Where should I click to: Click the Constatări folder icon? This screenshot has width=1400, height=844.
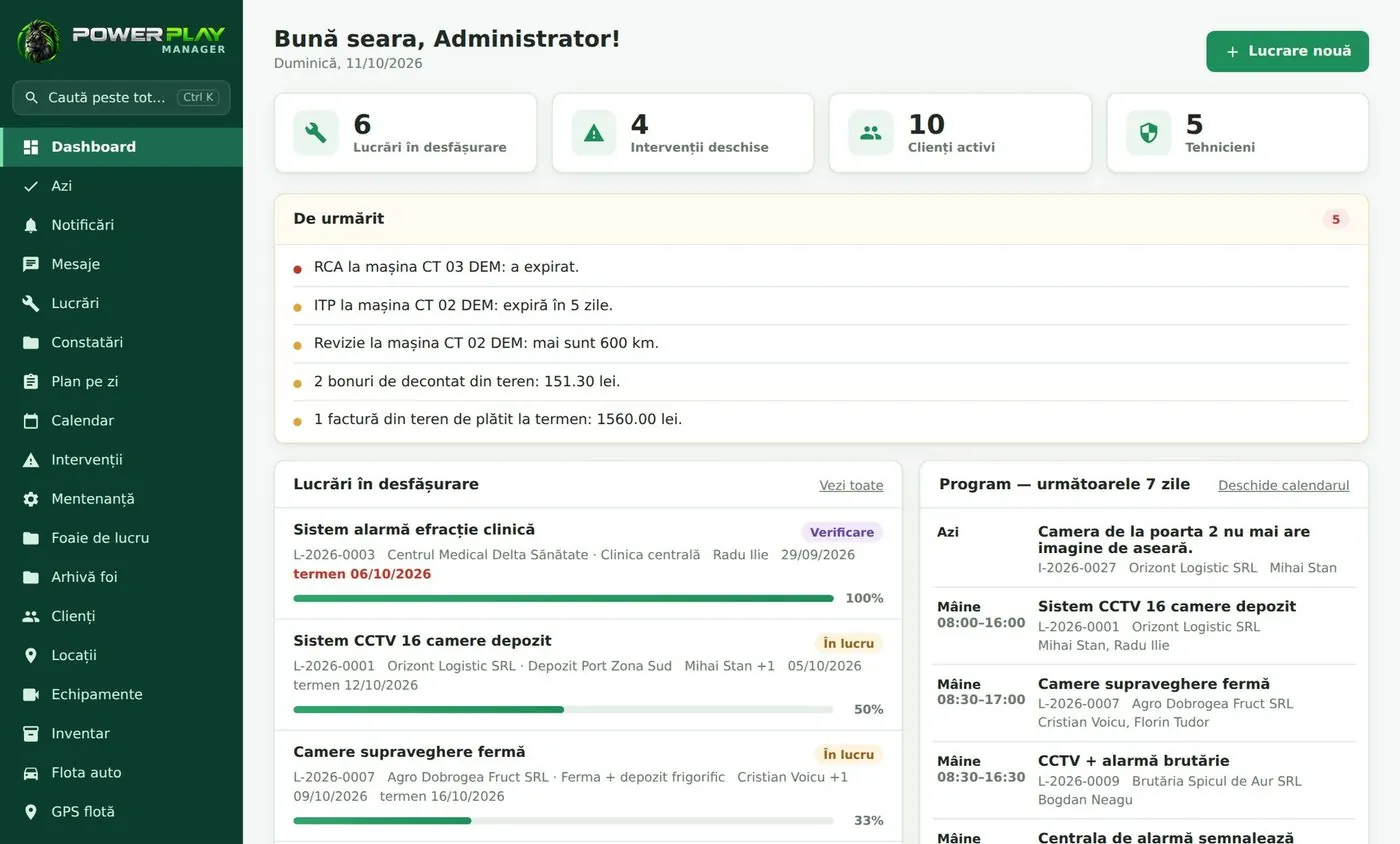tap(31, 342)
